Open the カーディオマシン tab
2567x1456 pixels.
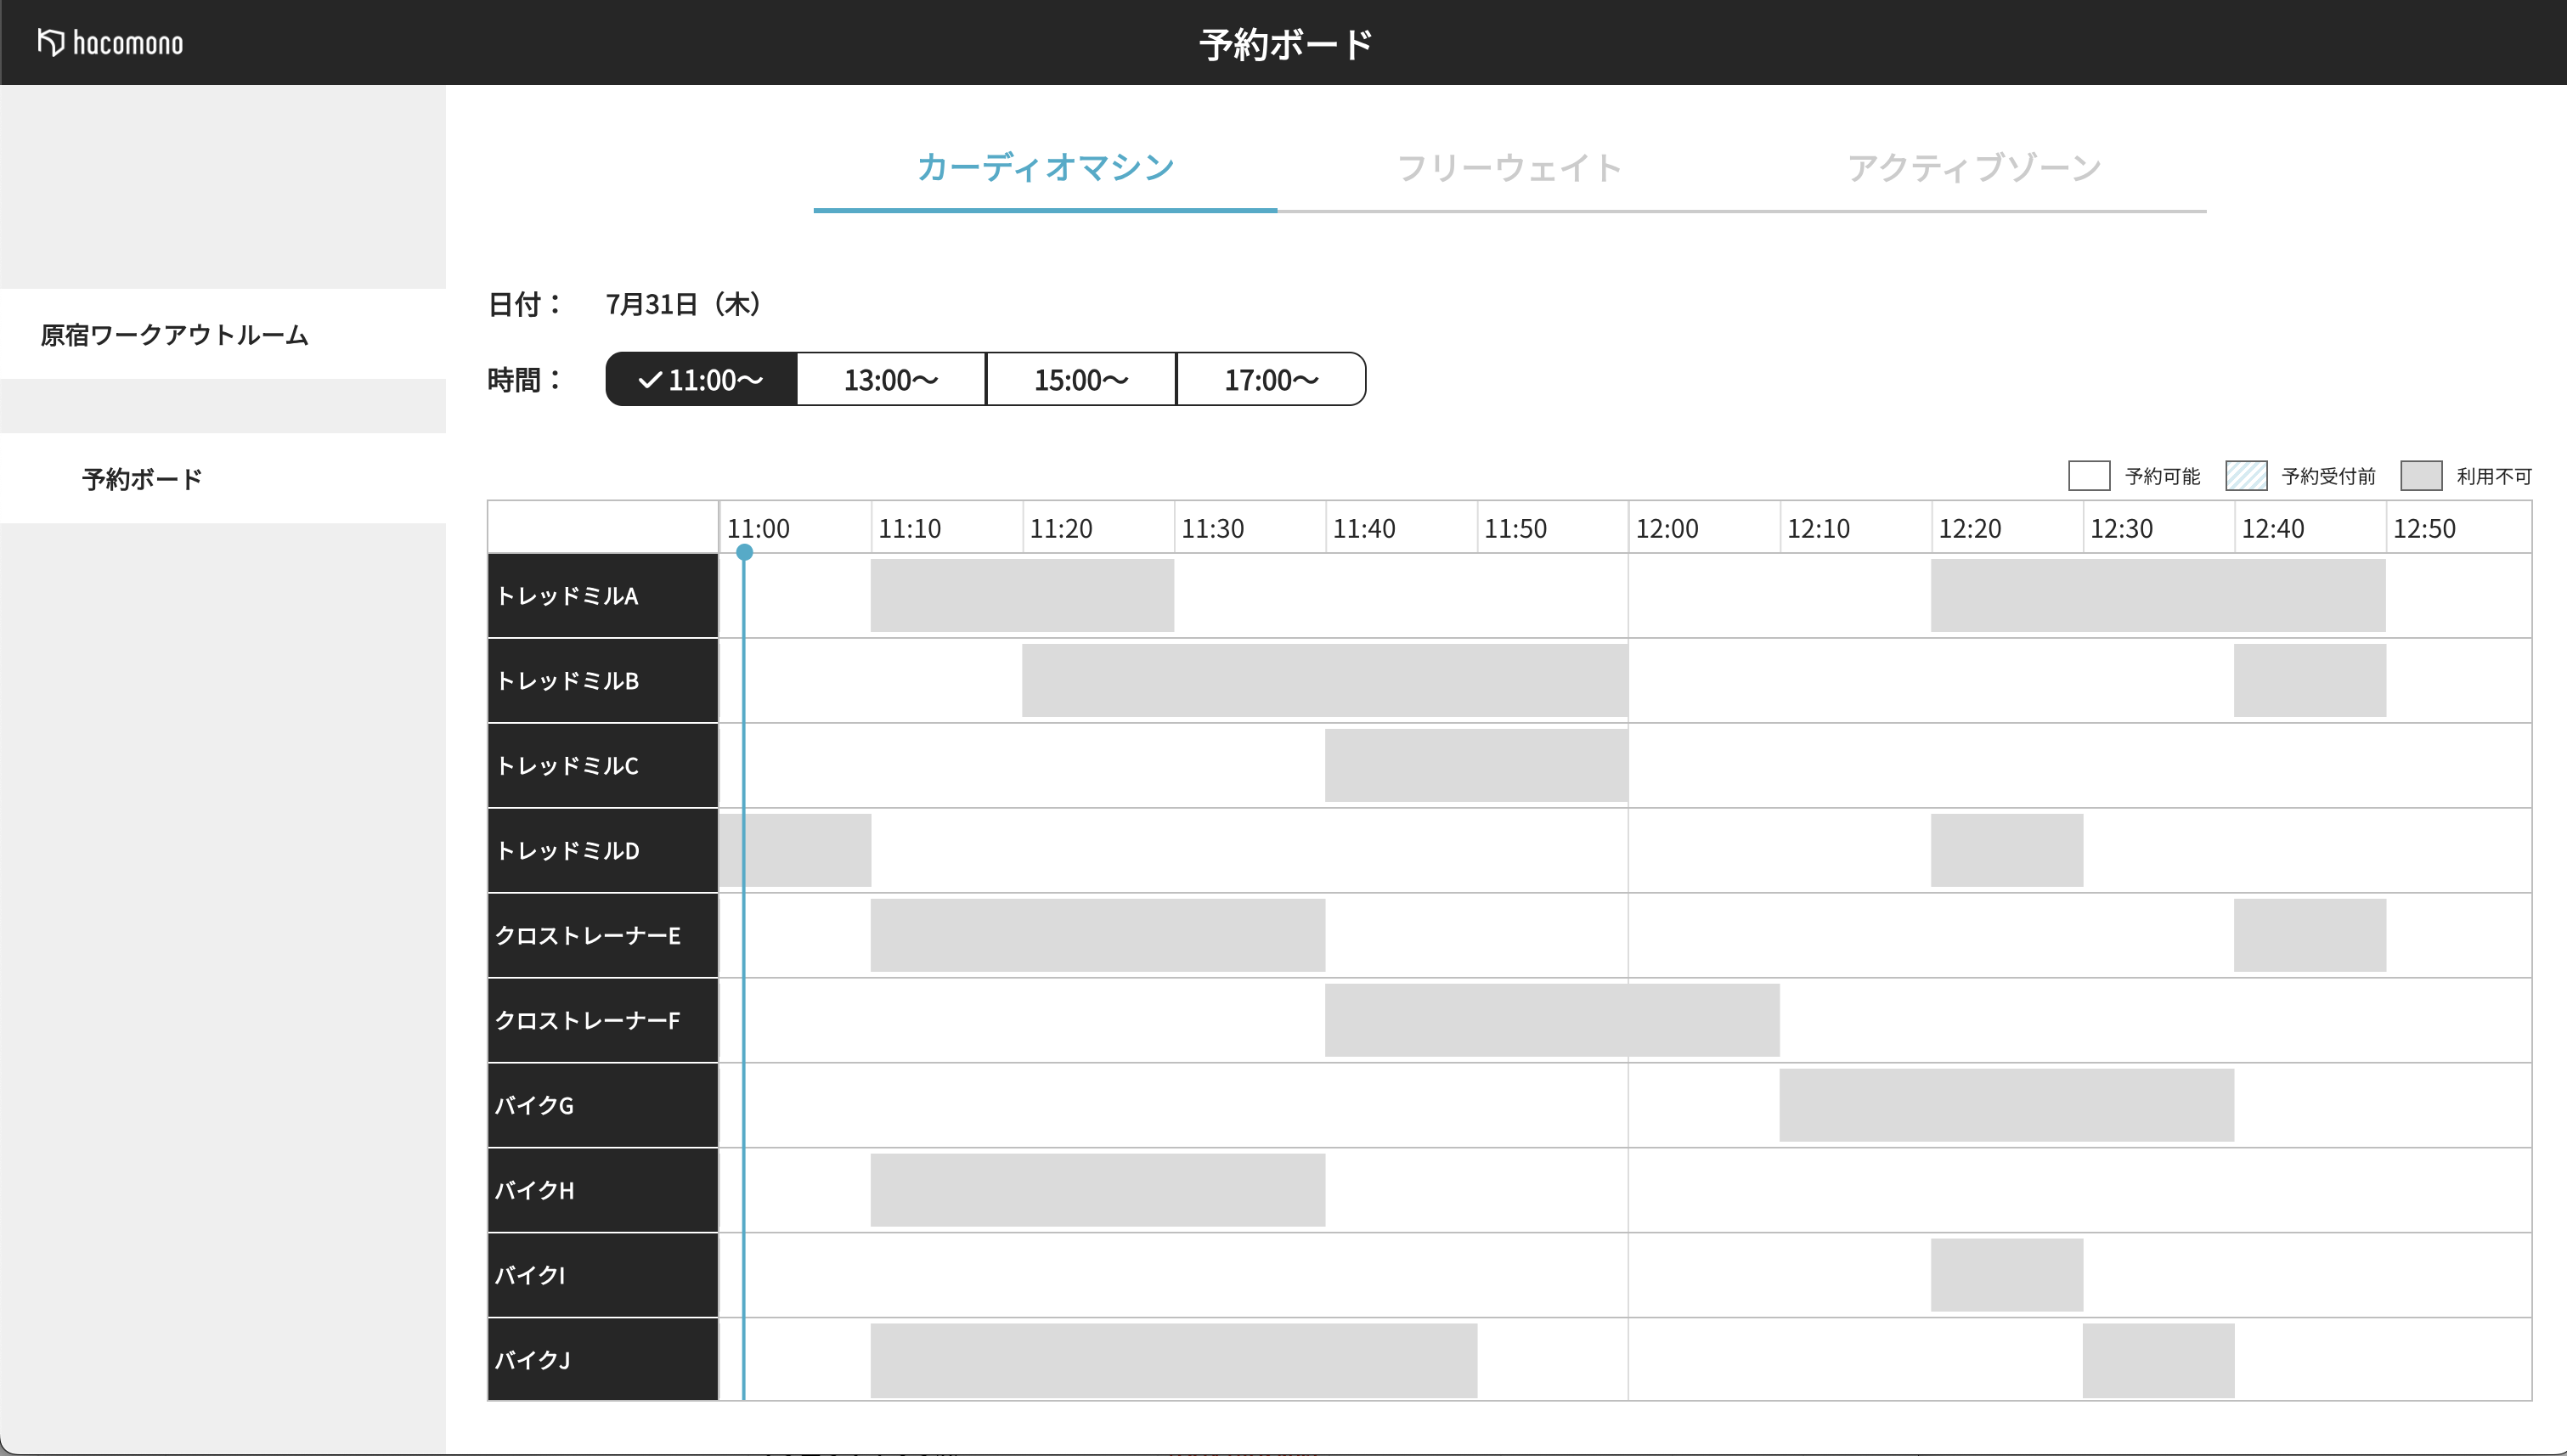point(1045,168)
